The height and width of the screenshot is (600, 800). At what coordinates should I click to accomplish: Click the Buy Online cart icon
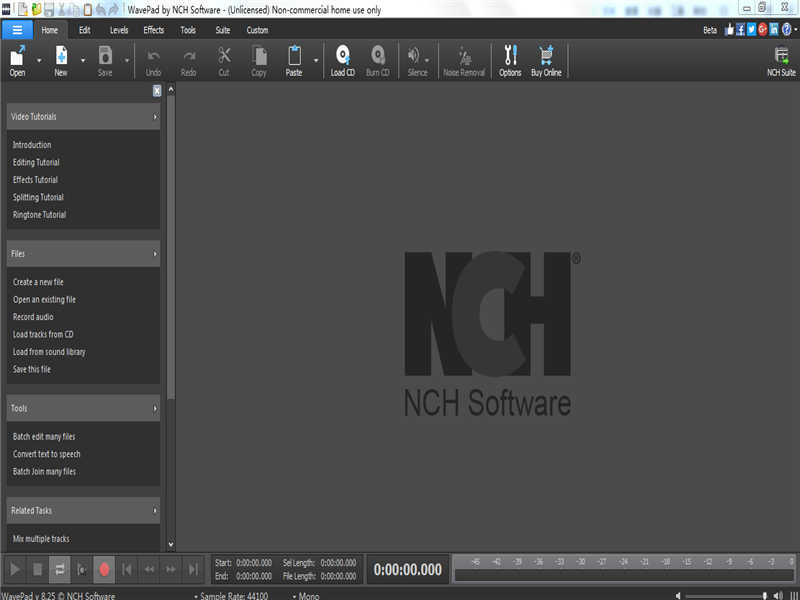pyautogui.click(x=546, y=61)
